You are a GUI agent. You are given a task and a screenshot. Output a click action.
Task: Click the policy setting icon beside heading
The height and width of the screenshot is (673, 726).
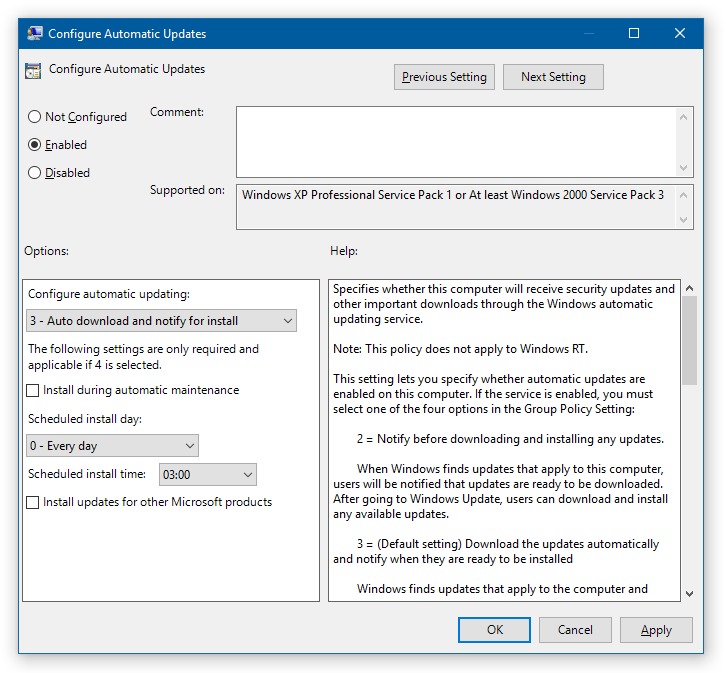point(33,70)
